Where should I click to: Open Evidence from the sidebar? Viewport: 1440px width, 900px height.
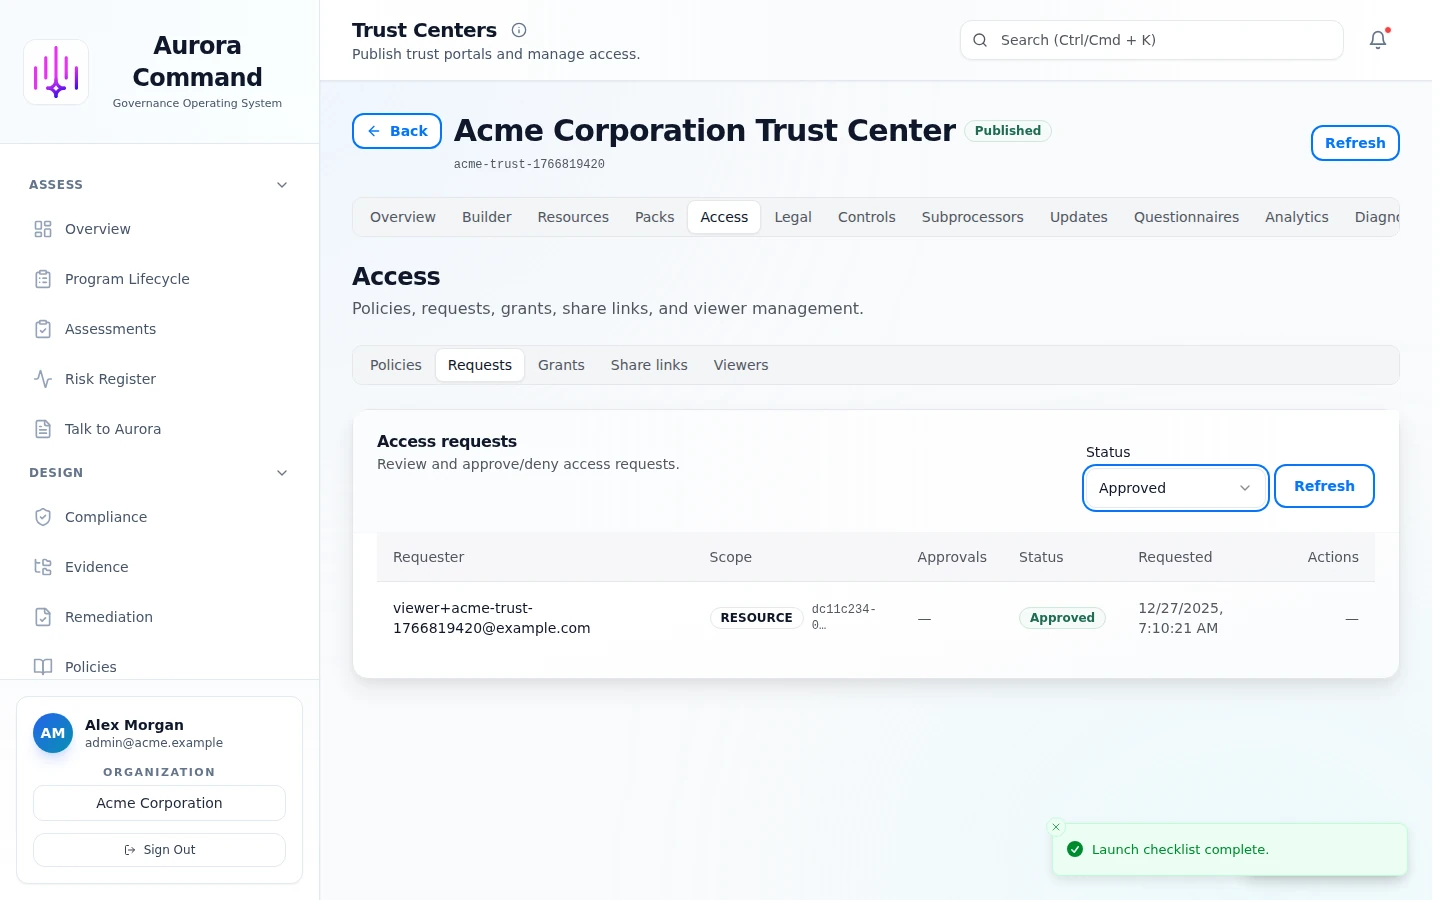pos(96,567)
